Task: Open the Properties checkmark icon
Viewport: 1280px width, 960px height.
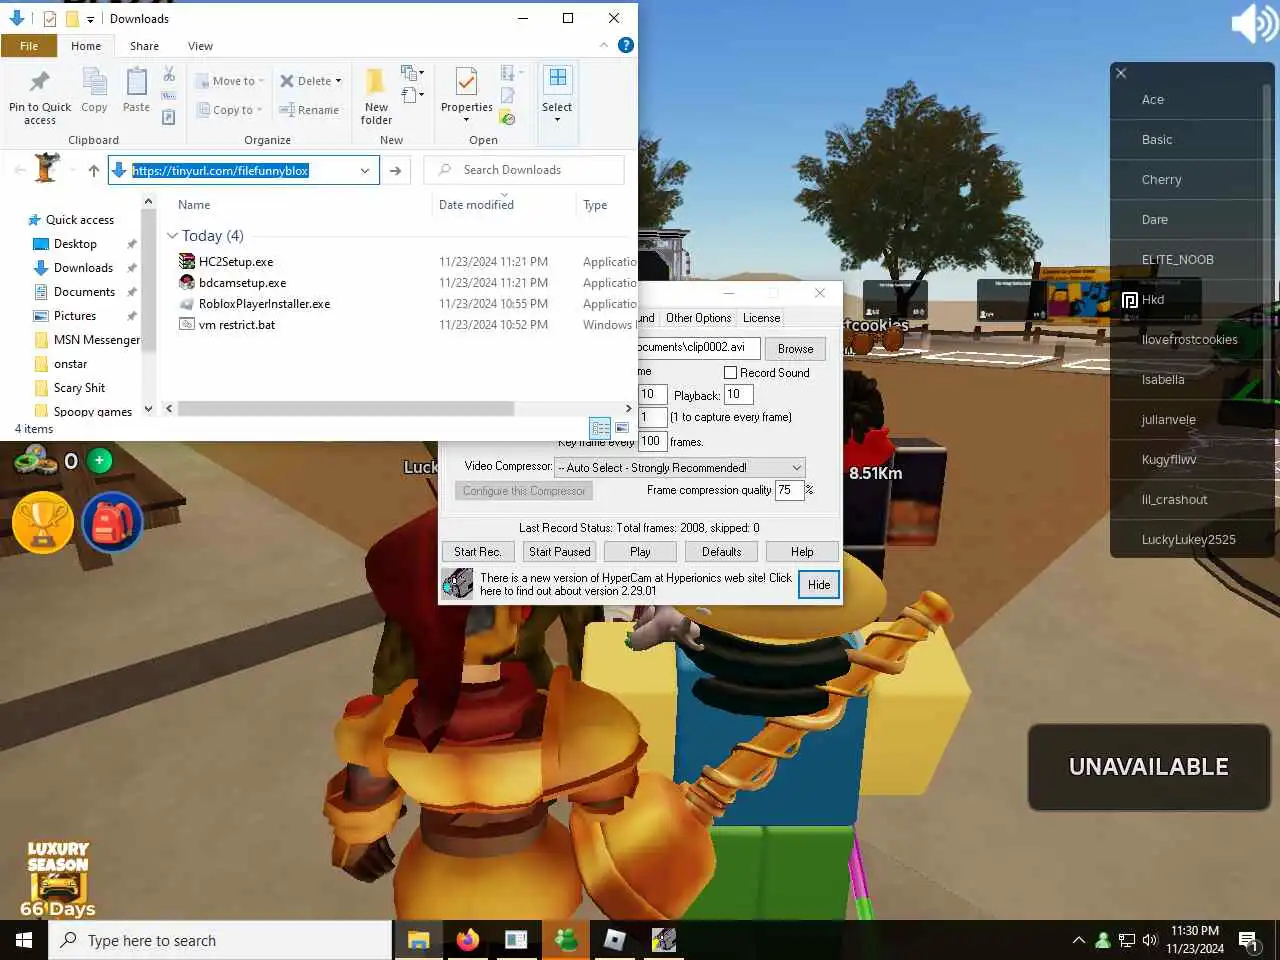Action: [466, 82]
